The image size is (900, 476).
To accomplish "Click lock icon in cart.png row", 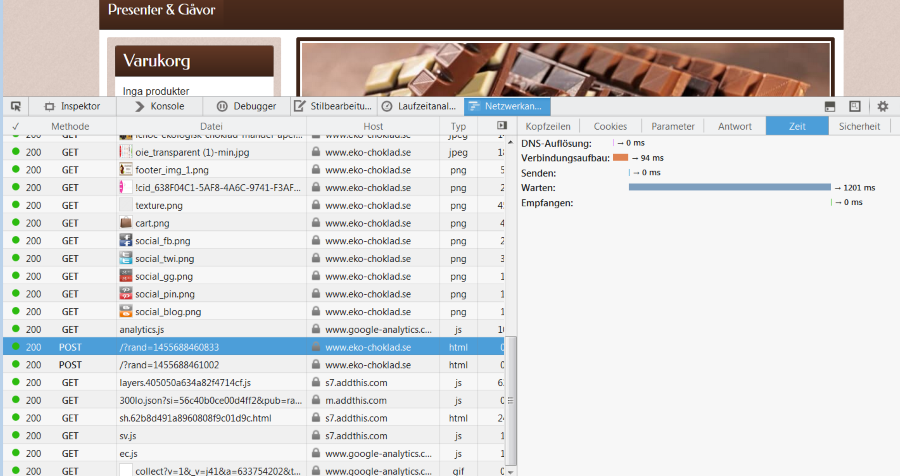I will [316, 223].
